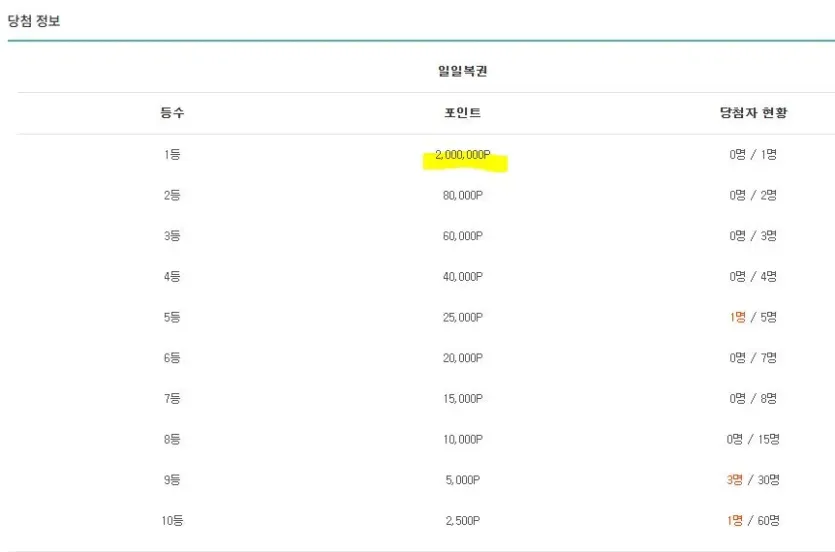Screen dimensions: 835x552
Task: Select the 10등 rank cell
Action: tap(172, 521)
